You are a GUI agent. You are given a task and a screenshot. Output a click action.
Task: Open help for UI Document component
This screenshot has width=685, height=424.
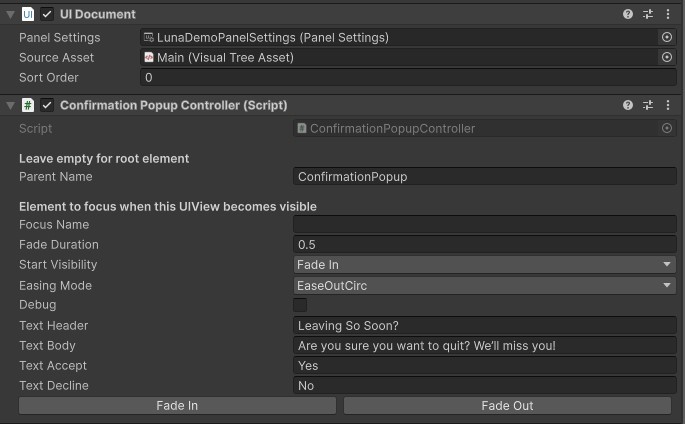click(x=628, y=15)
